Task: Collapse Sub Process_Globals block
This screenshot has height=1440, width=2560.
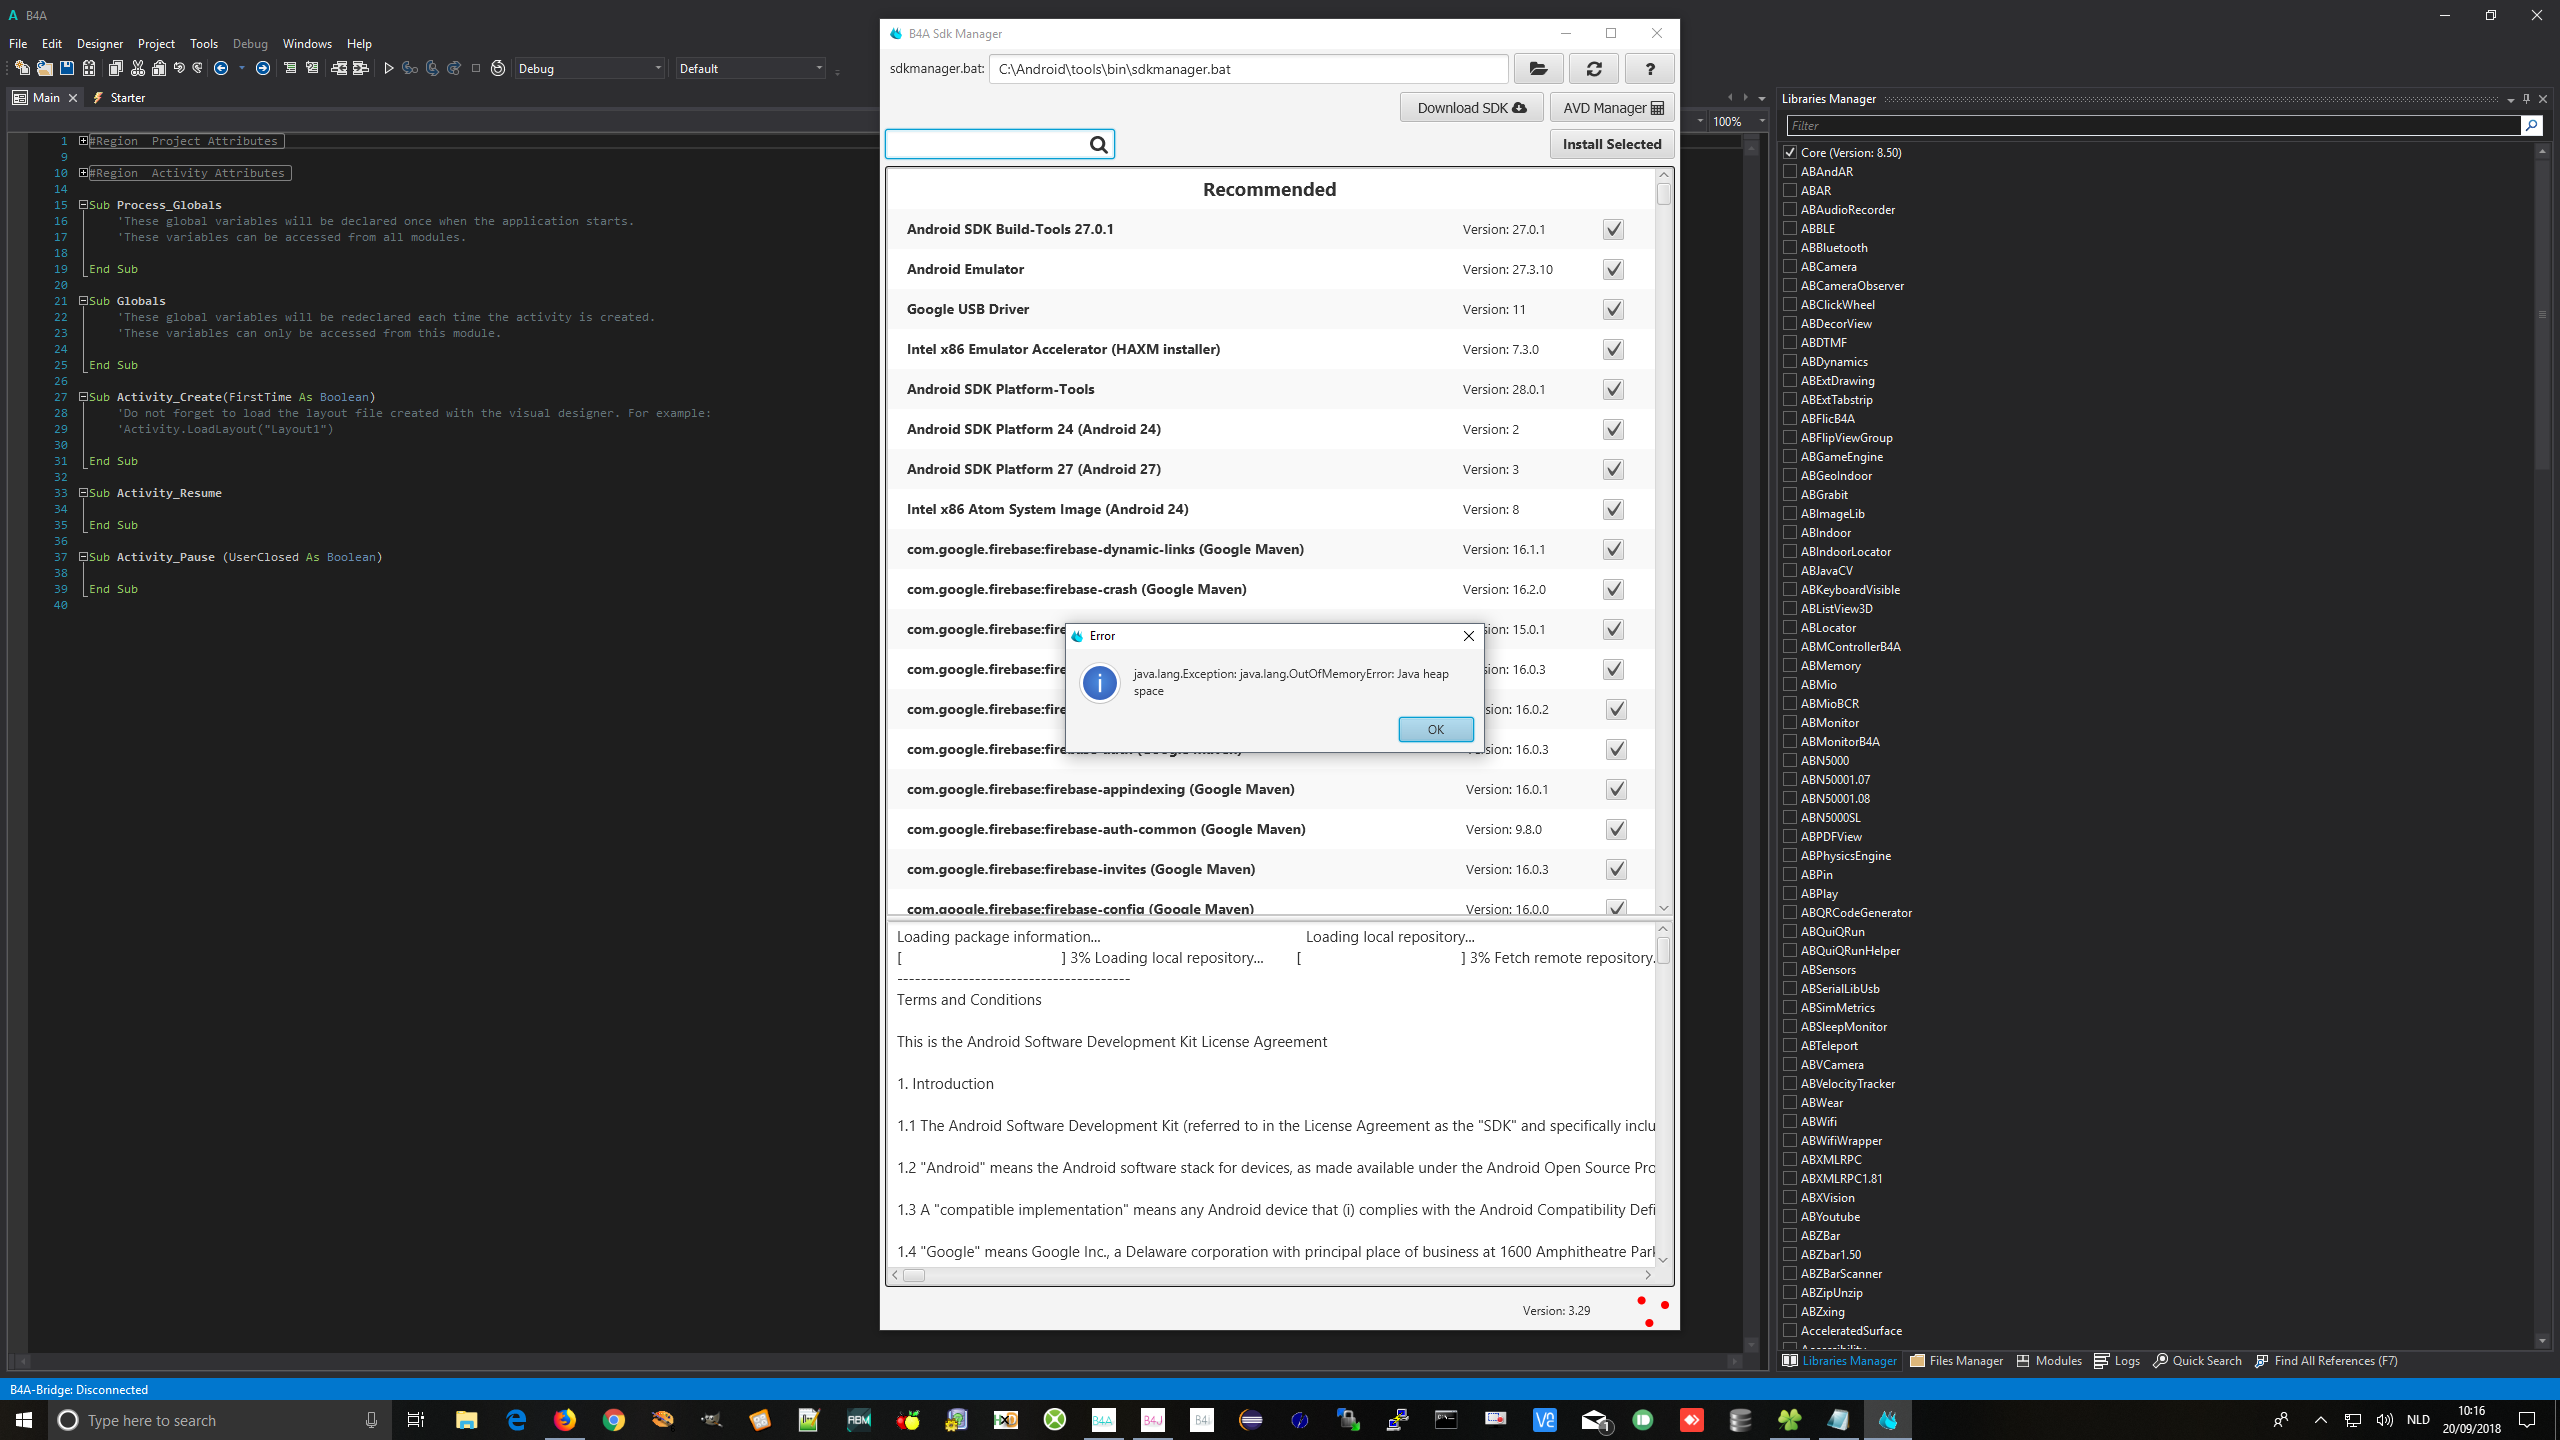Action: point(83,205)
